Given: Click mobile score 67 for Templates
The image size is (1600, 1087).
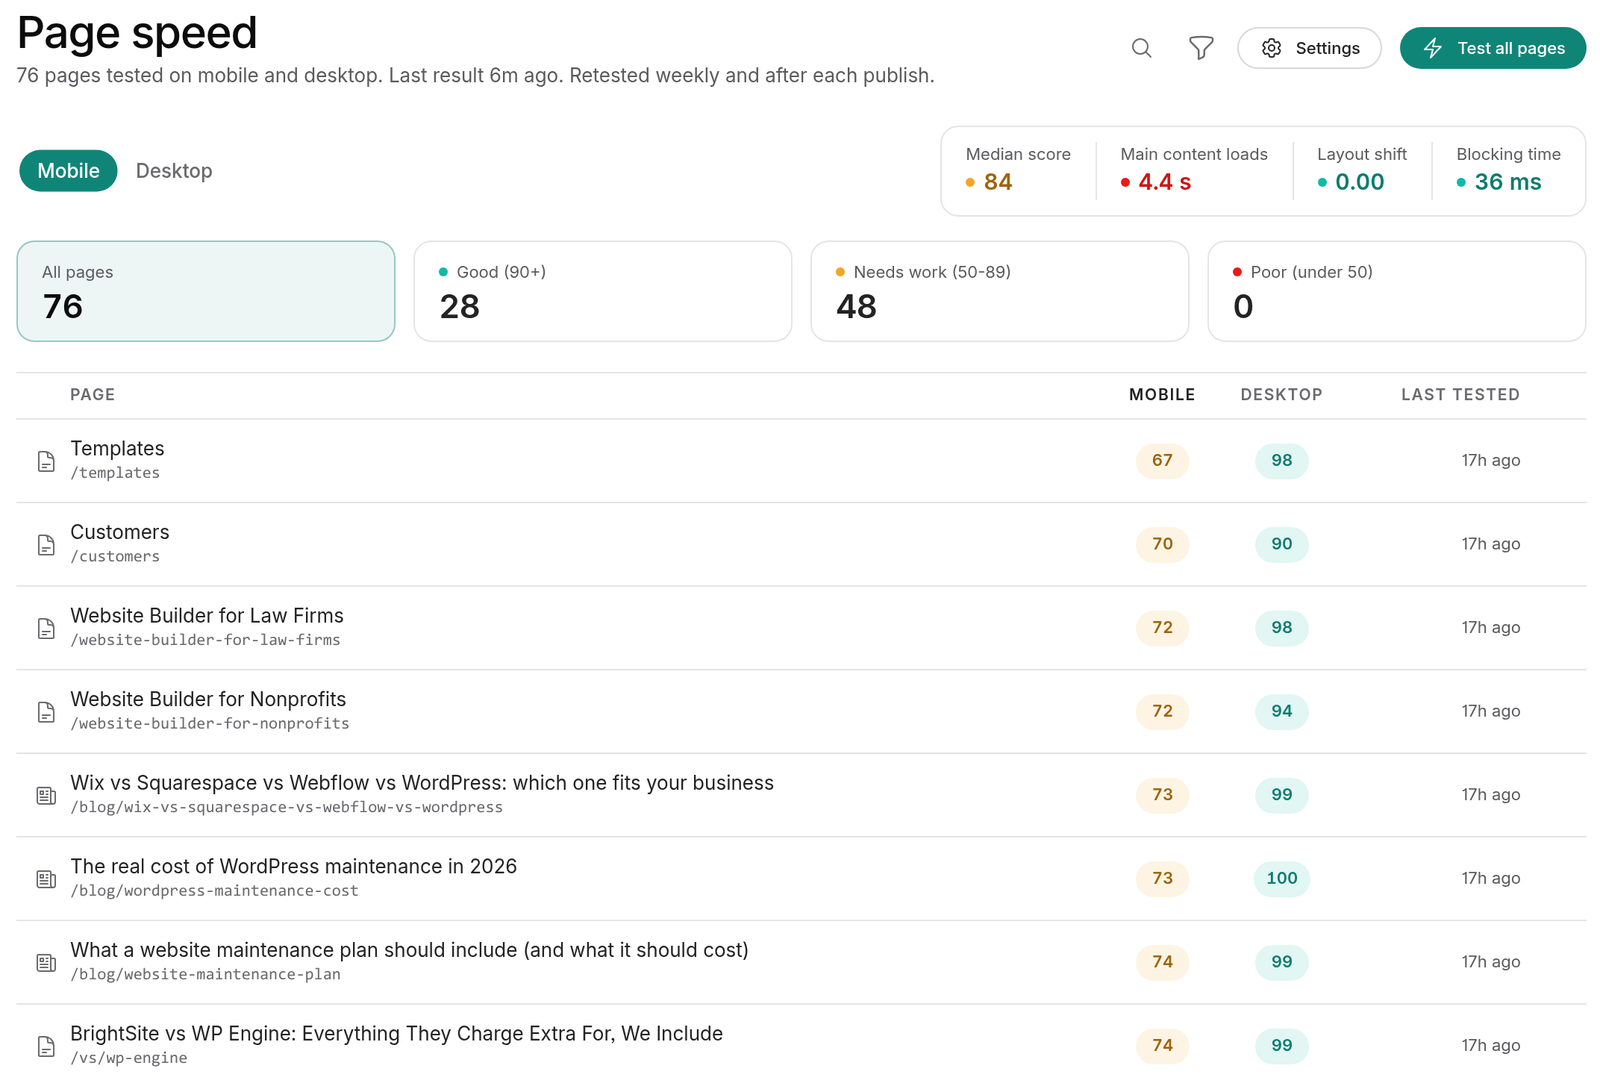Looking at the screenshot, I should coord(1162,460).
